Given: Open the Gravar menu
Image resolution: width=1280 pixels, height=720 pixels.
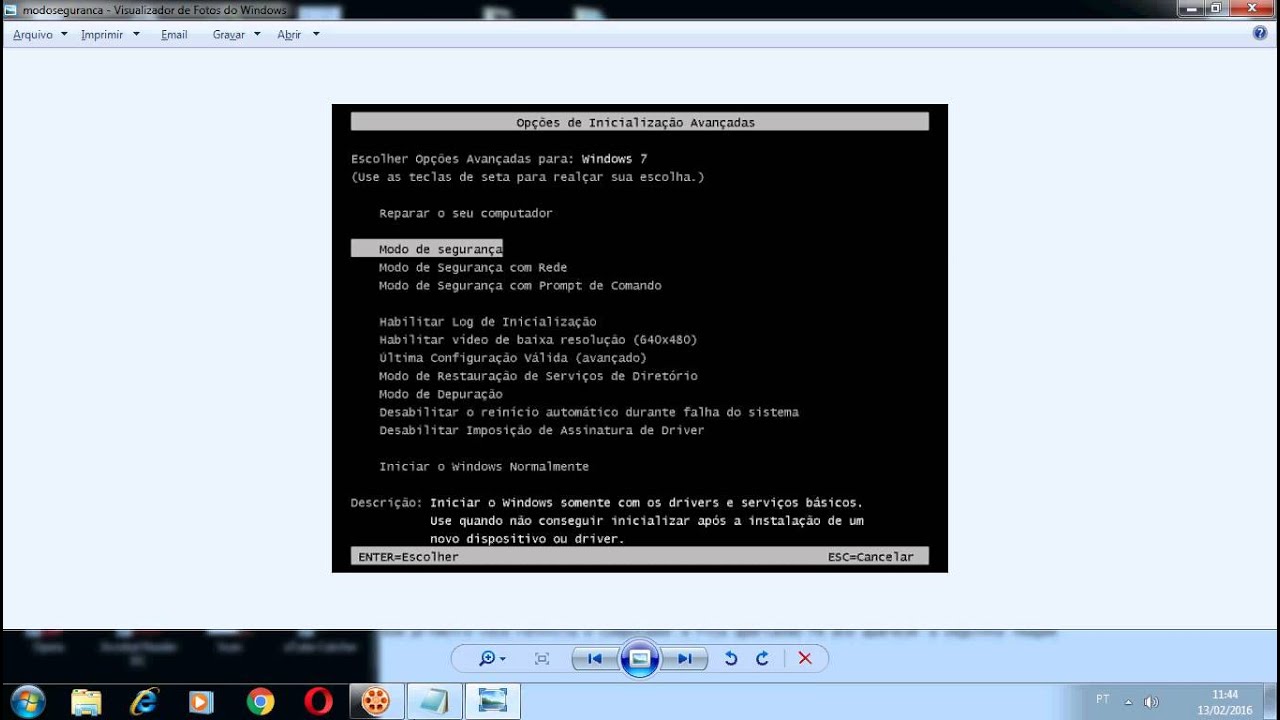Looking at the screenshot, I should tap(229, 34).
